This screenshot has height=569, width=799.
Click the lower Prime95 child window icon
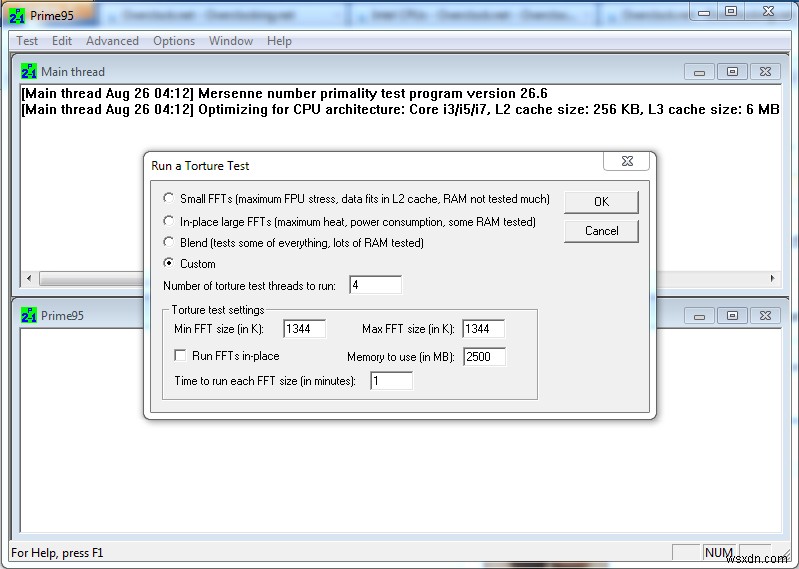[29, 315]
